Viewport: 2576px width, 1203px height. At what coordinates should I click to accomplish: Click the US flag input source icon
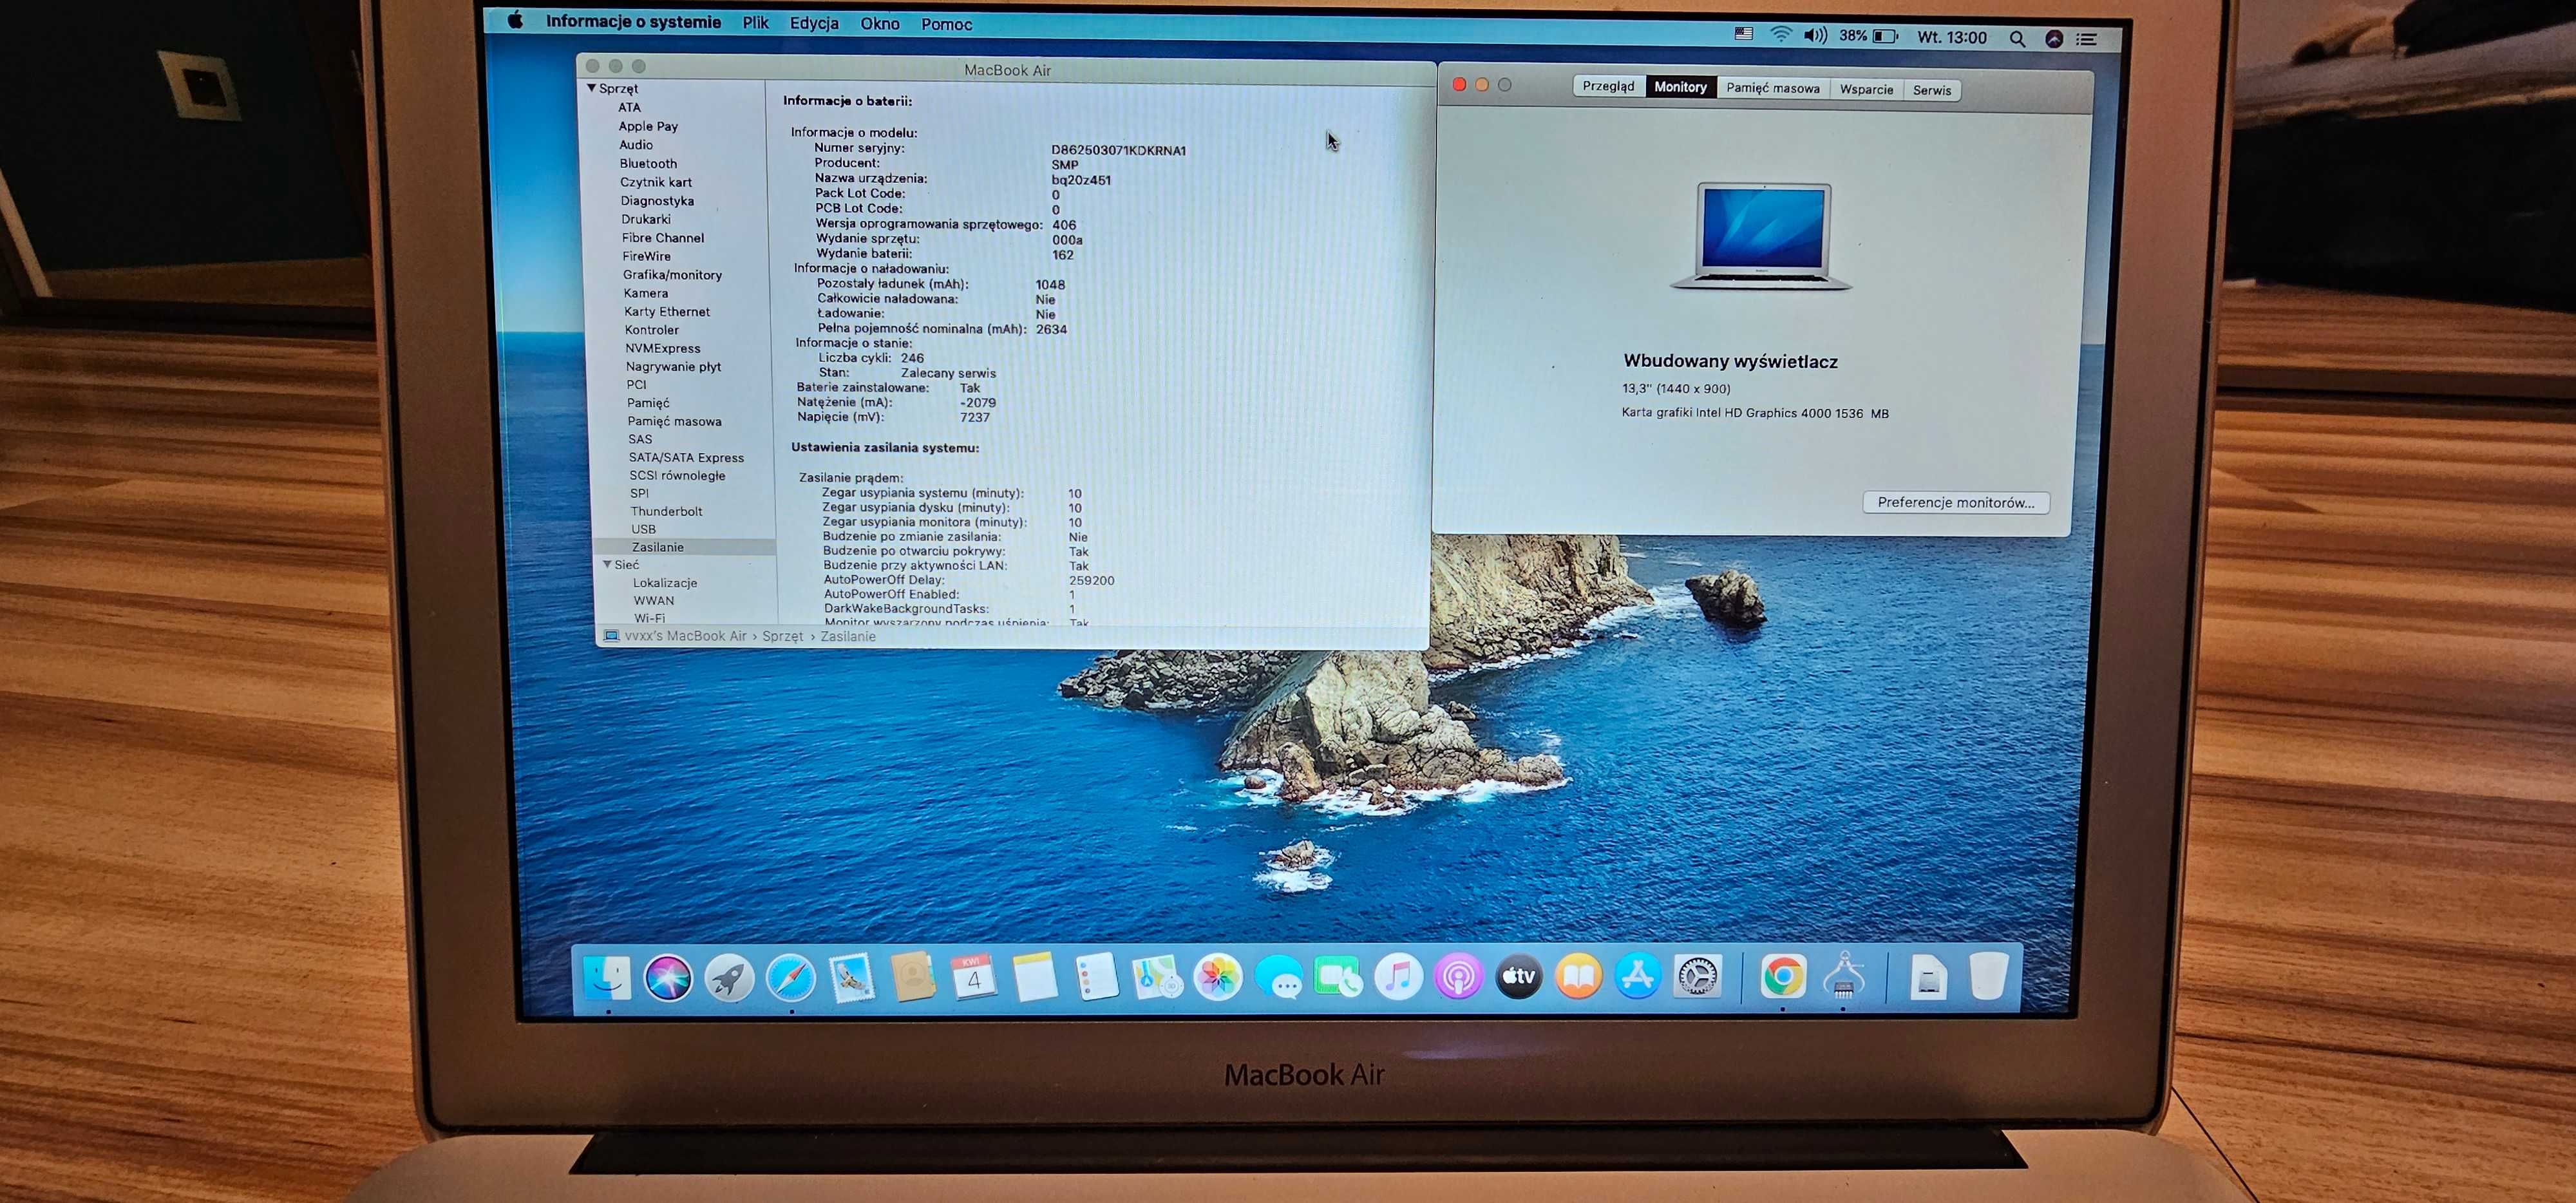(x=1743, y=34)
